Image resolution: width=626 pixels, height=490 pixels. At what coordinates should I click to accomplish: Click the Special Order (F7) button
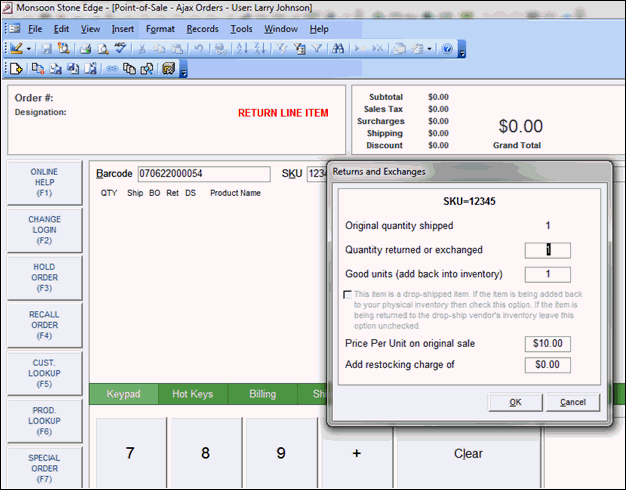pyautogui.click(x=44, y=468)
